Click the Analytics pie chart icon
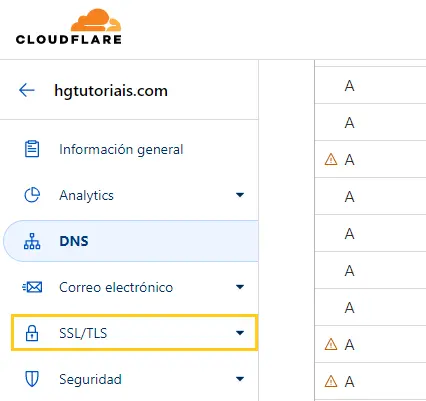The height and width of the screenshot is (401, 426). pos(32,195)
